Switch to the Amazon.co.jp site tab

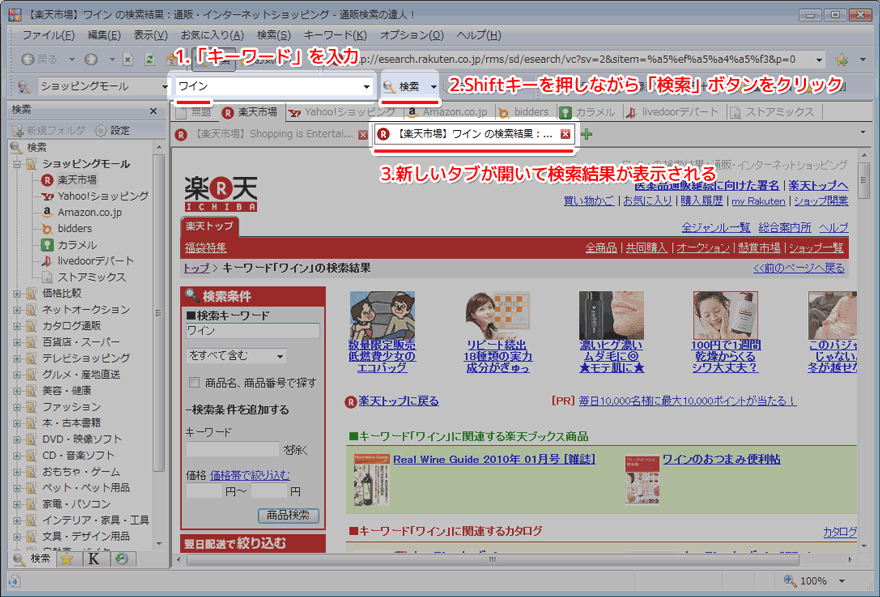pyautogui.click(x=448, y=112)
